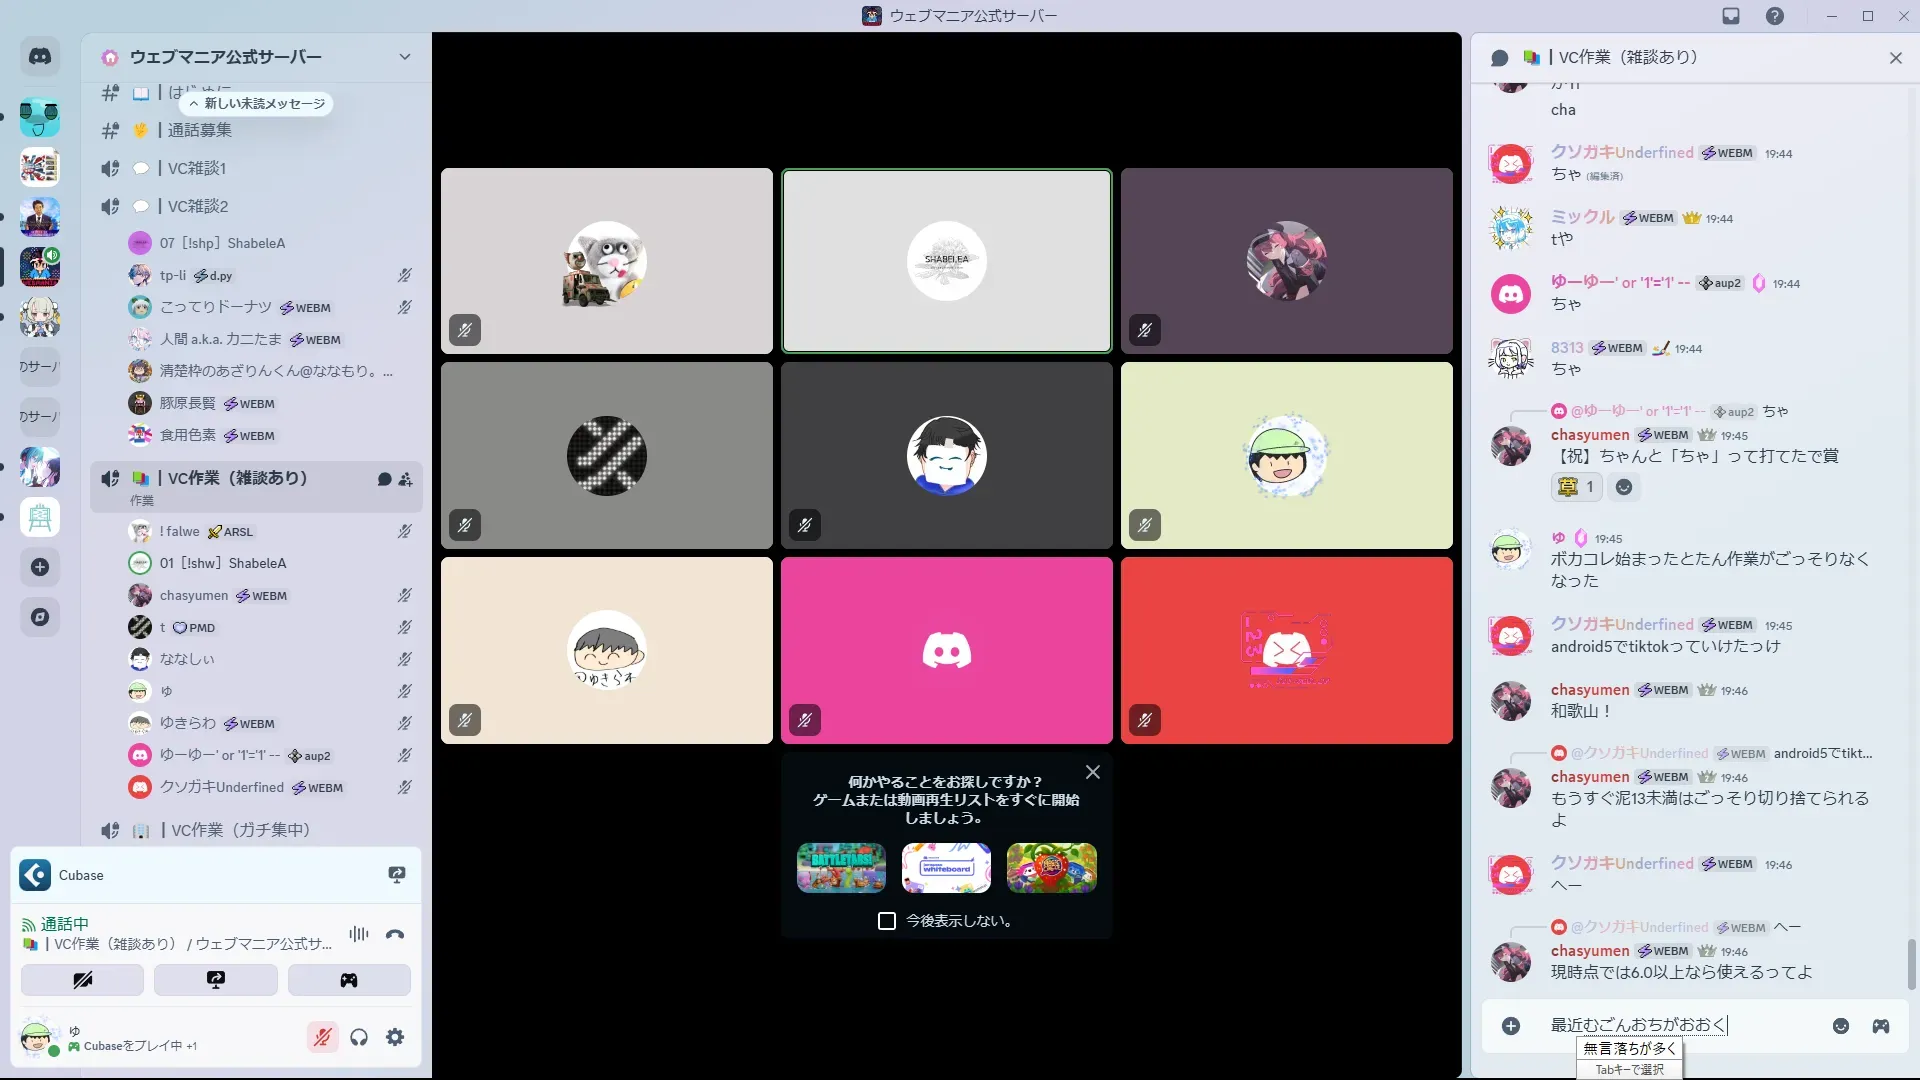Toggle microphone mute in user panel
The image size is (1920, 1080).
tap(322, 1037)
